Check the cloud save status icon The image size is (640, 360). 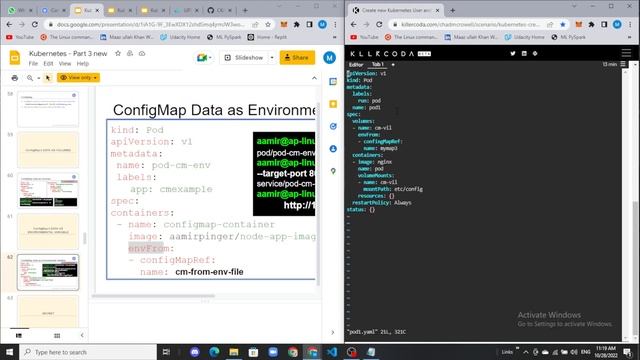click(142, 53)
